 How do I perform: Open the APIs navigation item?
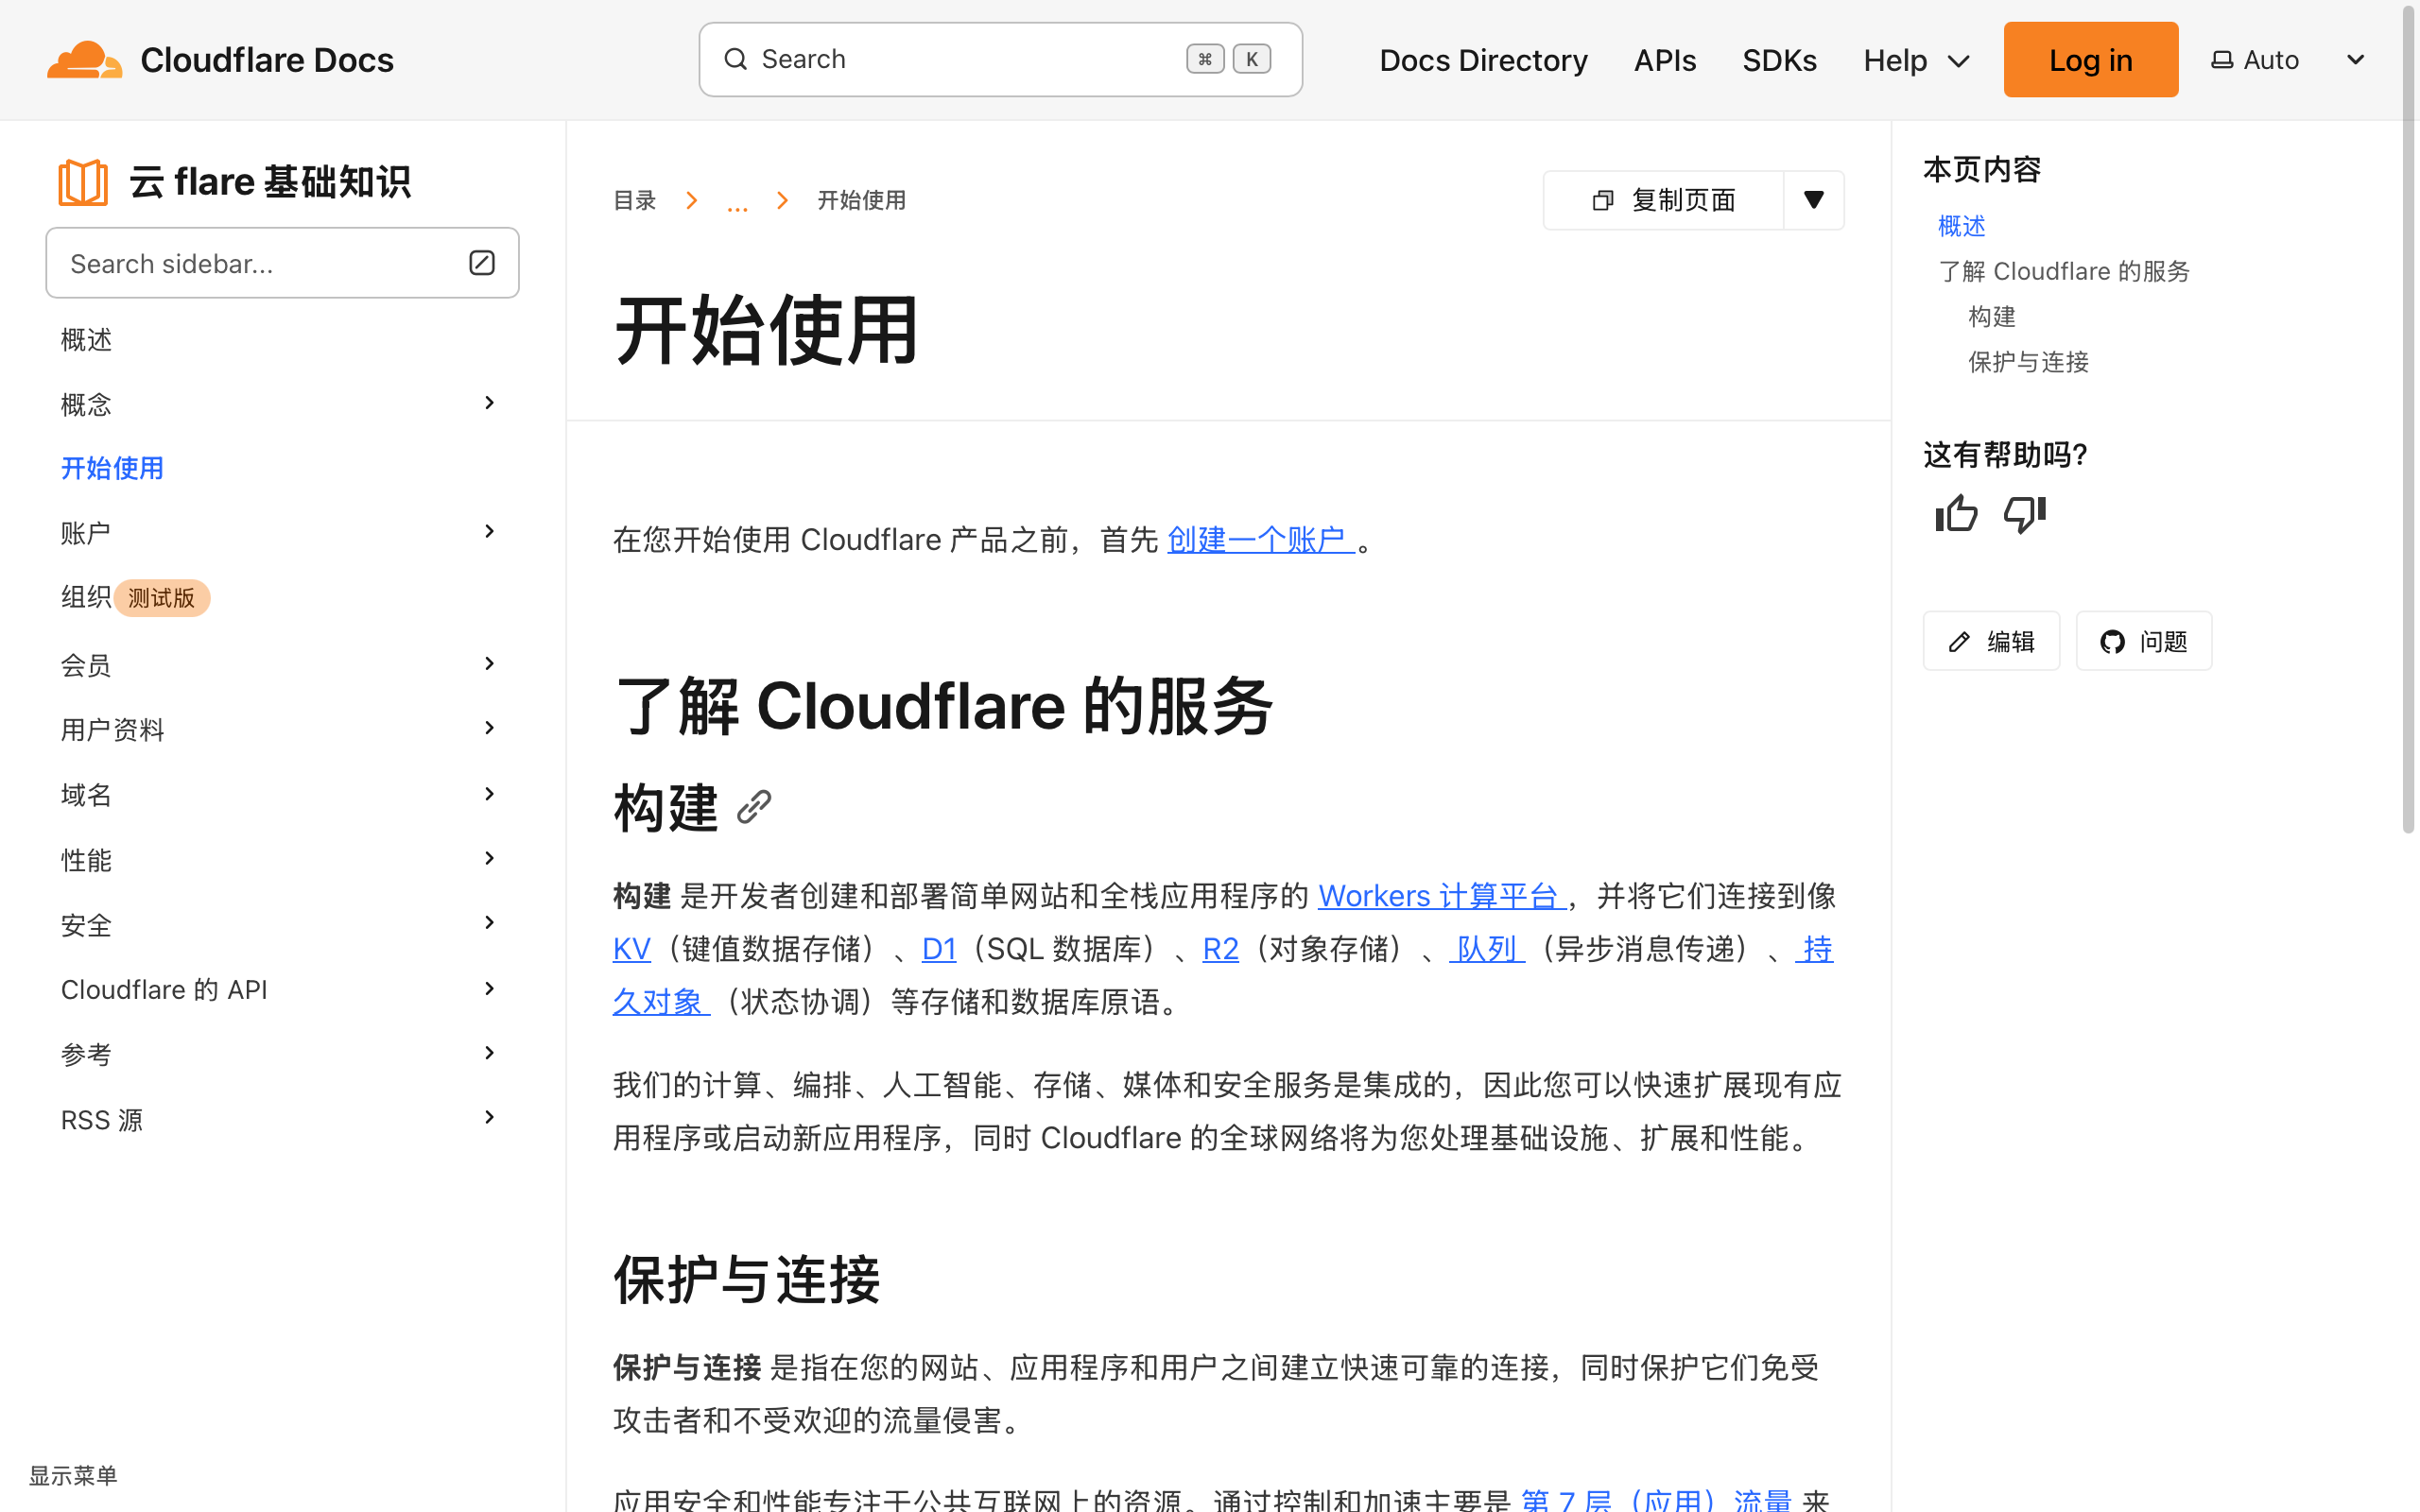[1665, 60]
